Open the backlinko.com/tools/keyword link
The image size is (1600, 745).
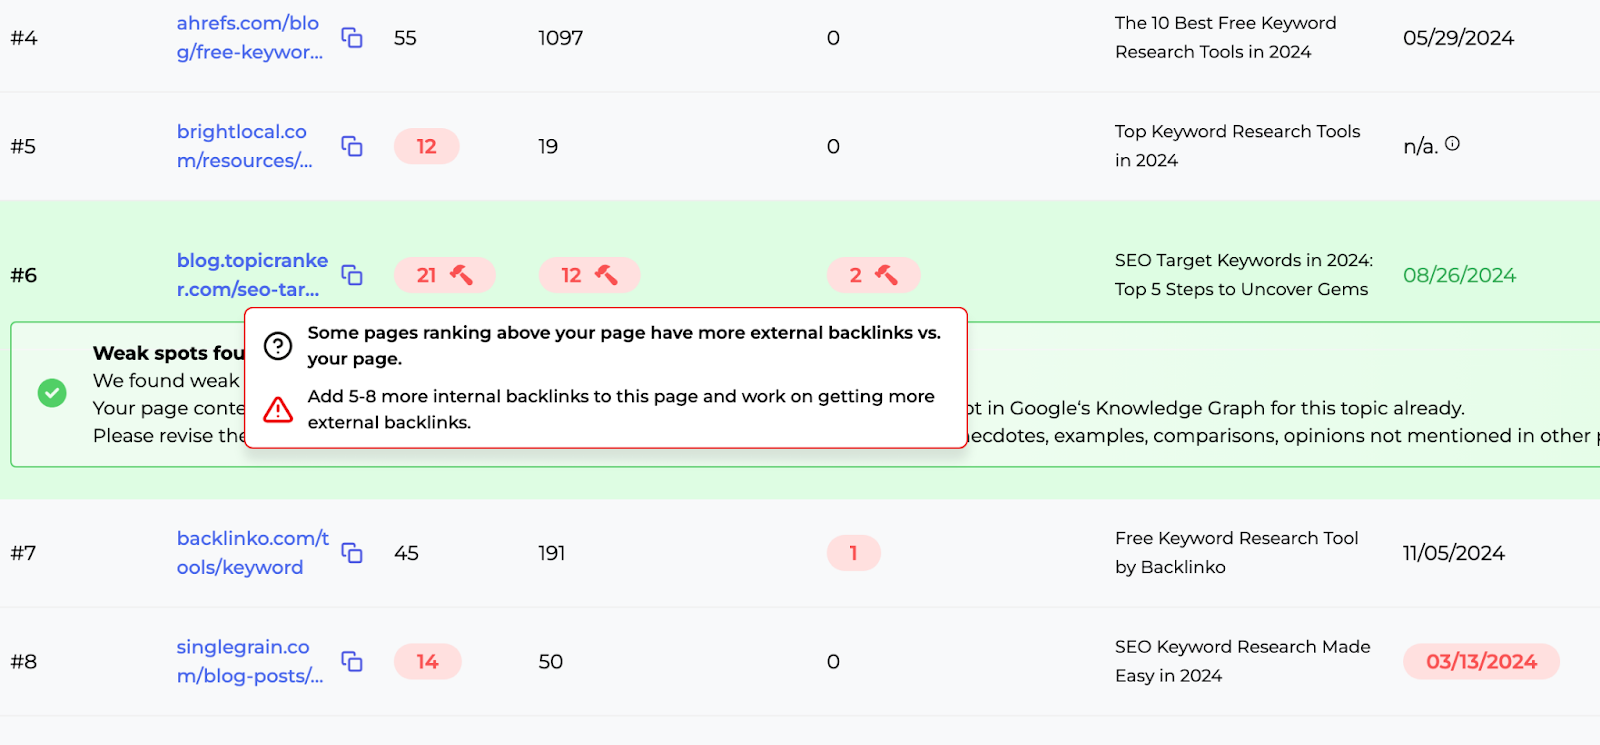click(x=252, y=553)
